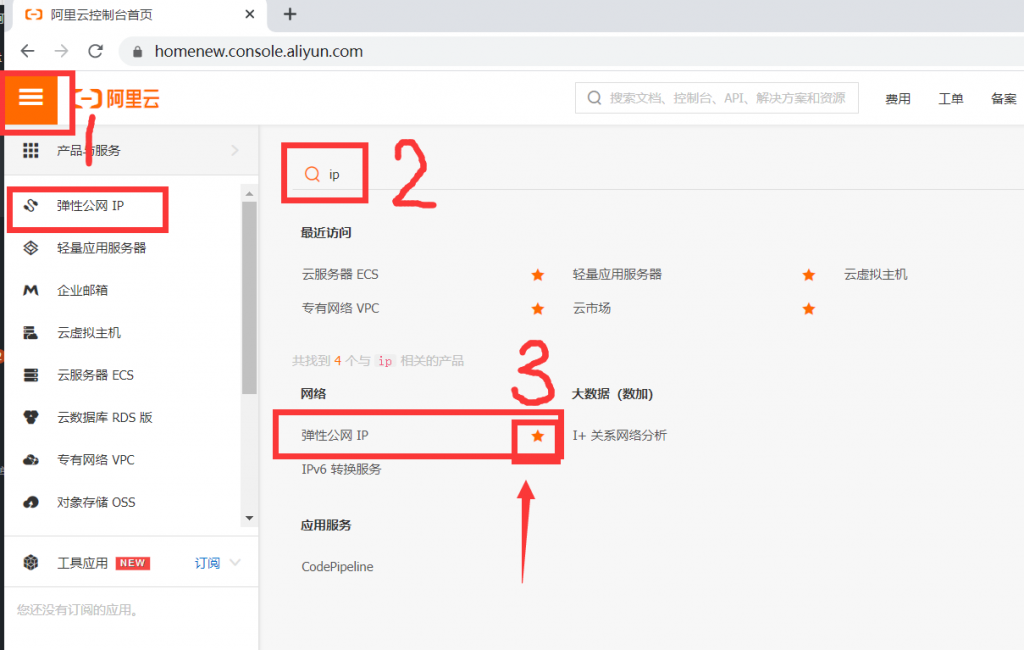Unstar 云市场 in recent visits
The width and height of the screenshot is (1024, 650).
(x=808, y=309)
